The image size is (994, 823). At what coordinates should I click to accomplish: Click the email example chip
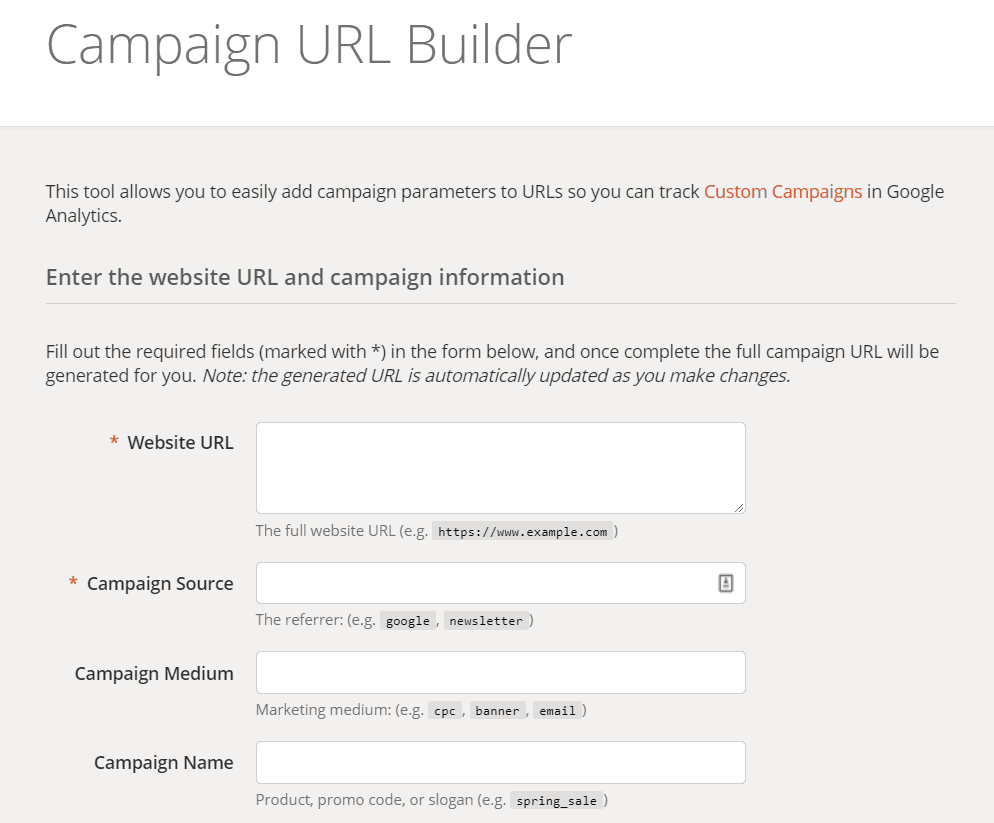(x=558, y=710)
